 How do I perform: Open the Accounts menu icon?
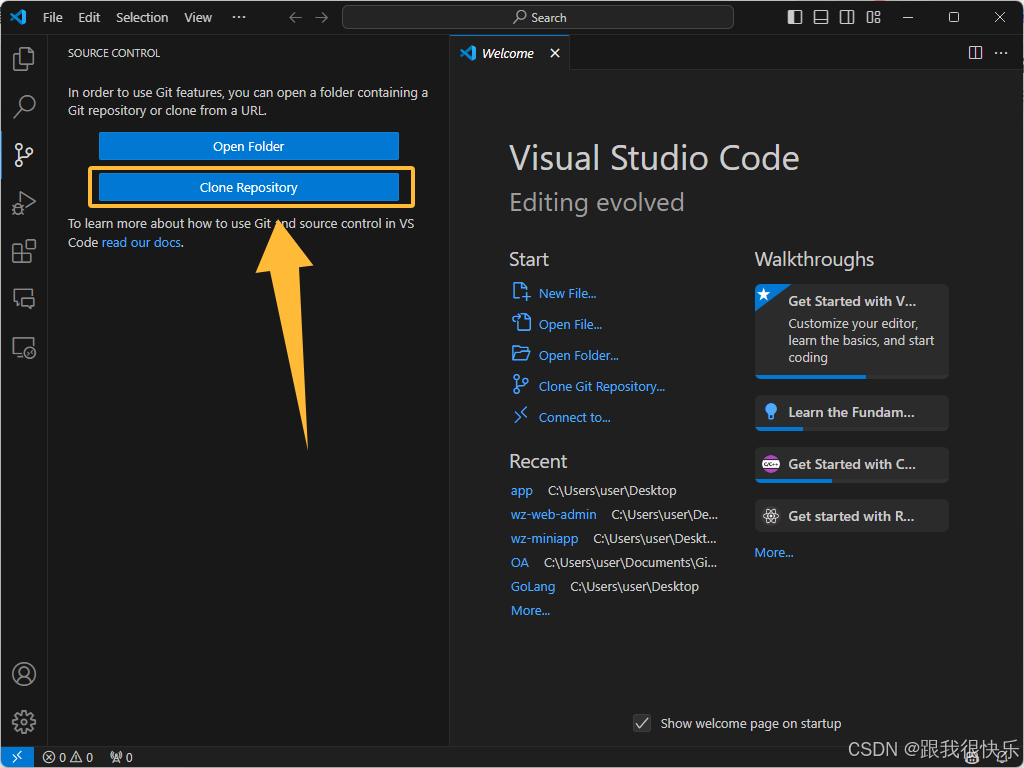coord(24,674)
